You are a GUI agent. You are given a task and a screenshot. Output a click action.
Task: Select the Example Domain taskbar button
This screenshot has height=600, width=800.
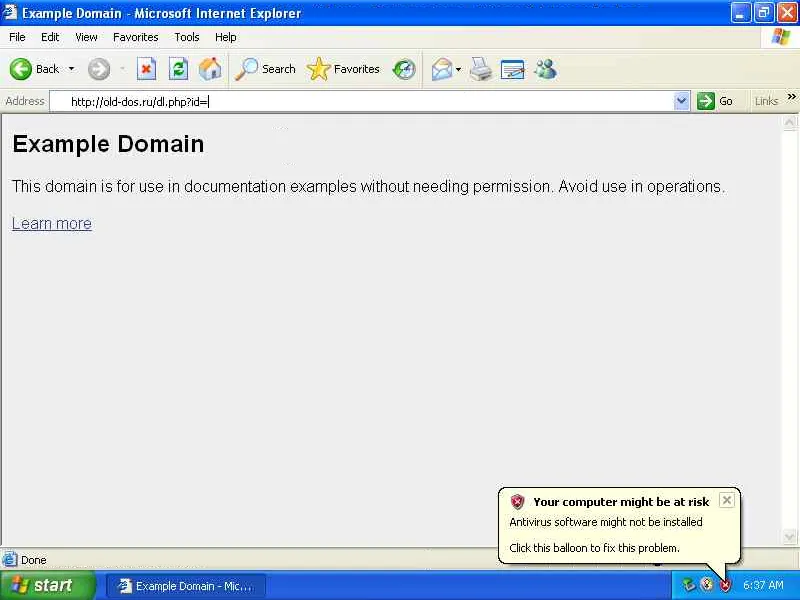(x=186, y=586)
